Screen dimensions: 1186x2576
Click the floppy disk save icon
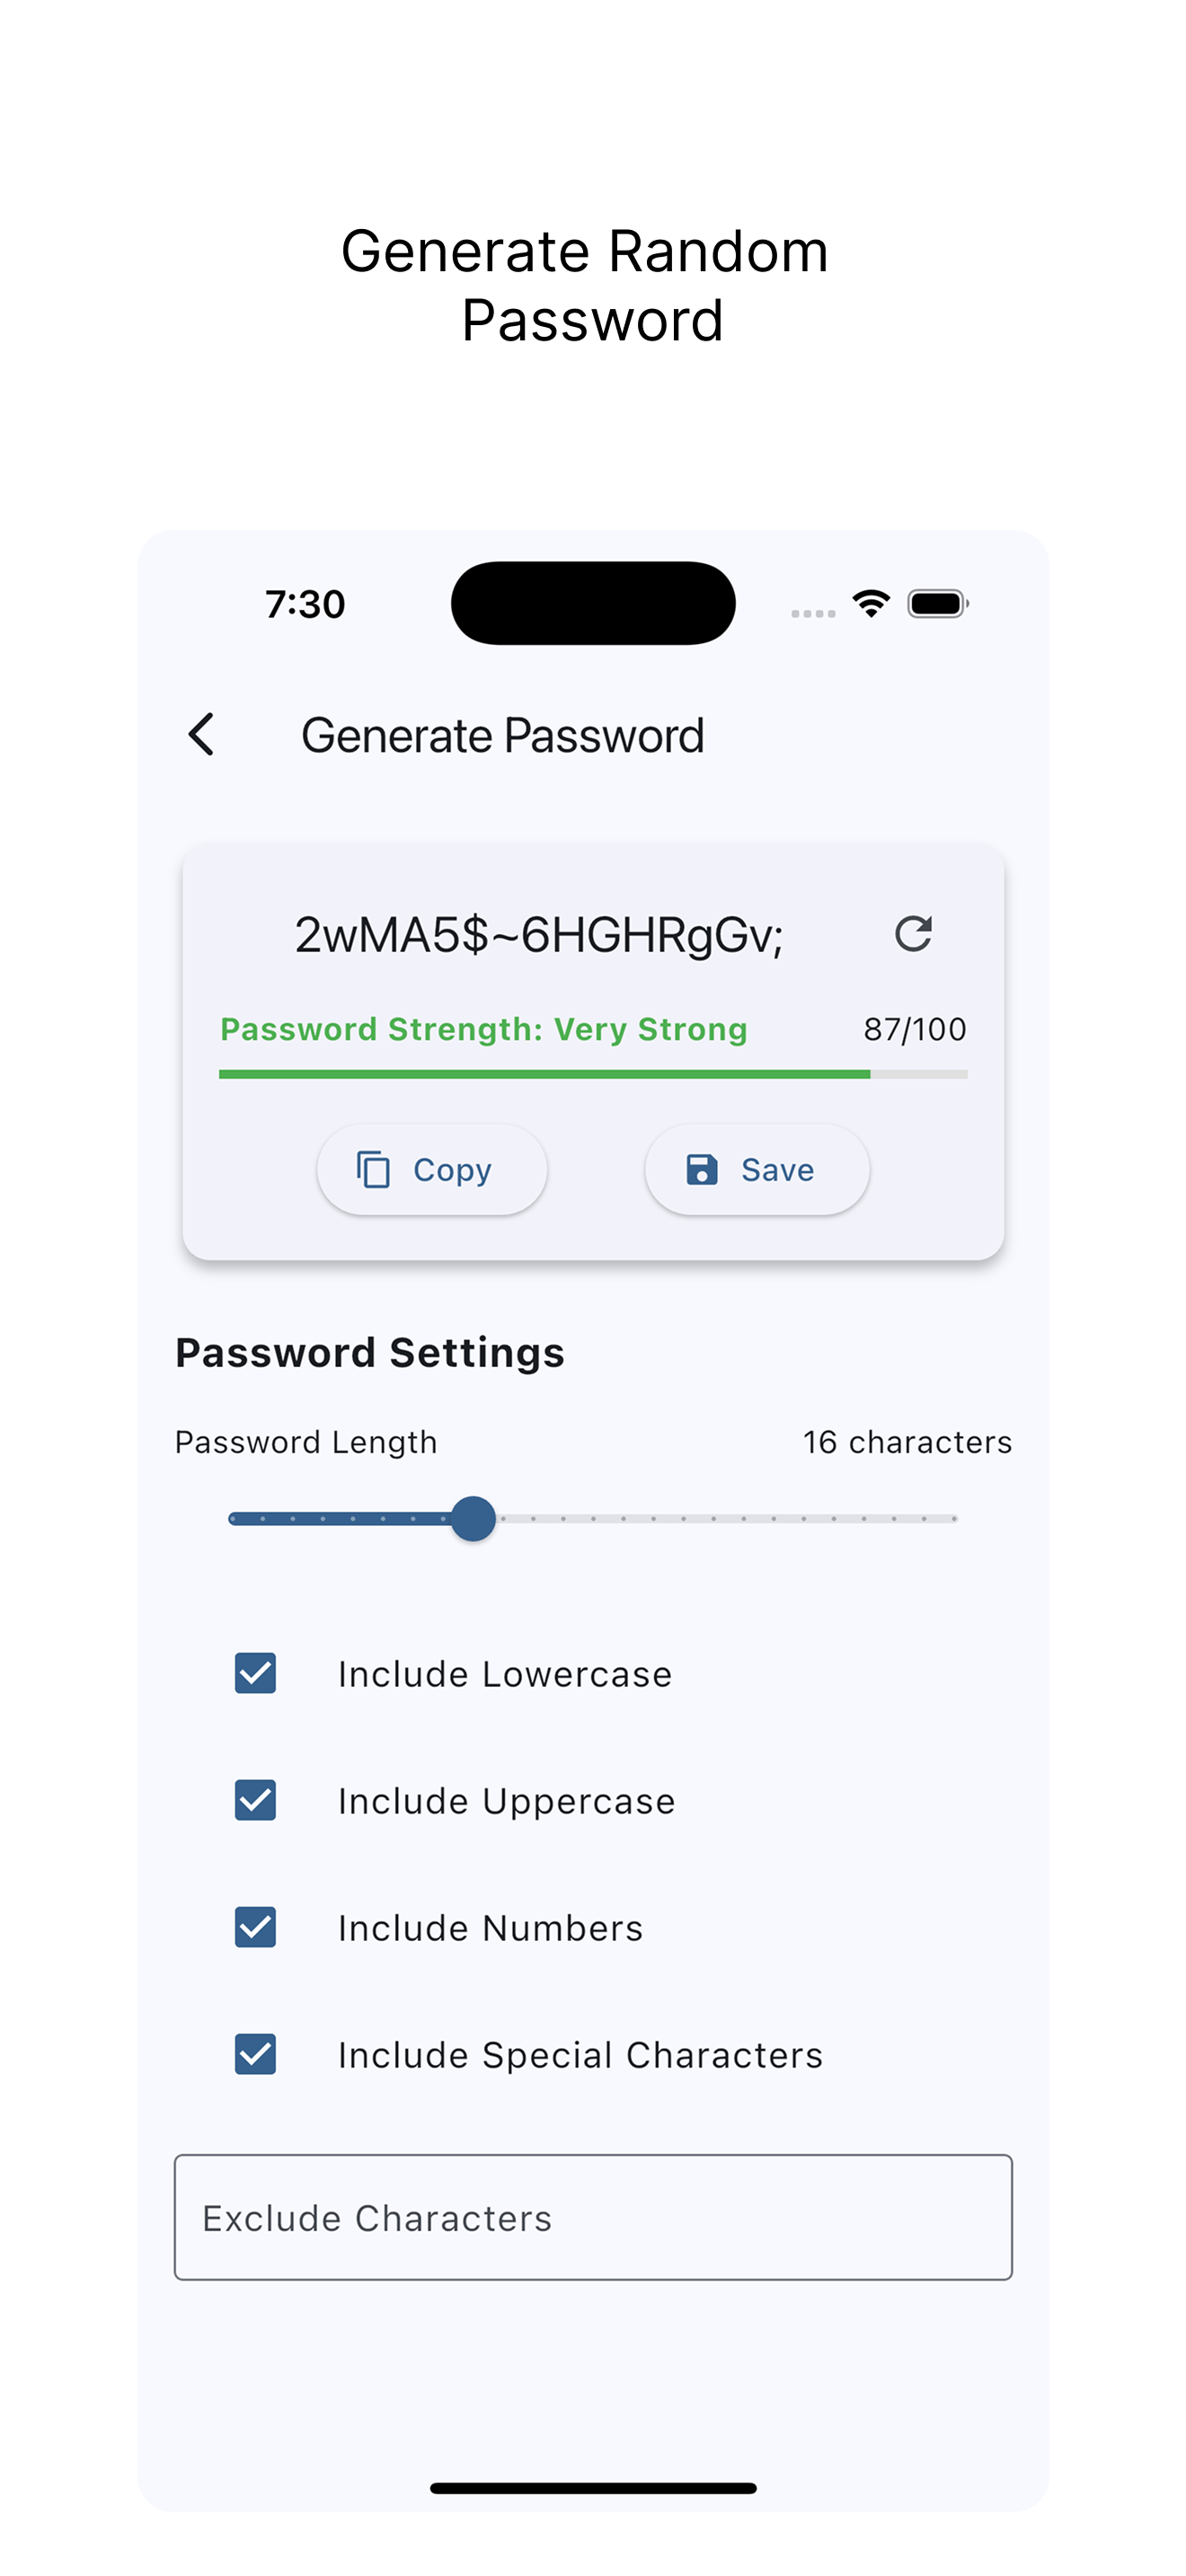(x=701, y=1169)
